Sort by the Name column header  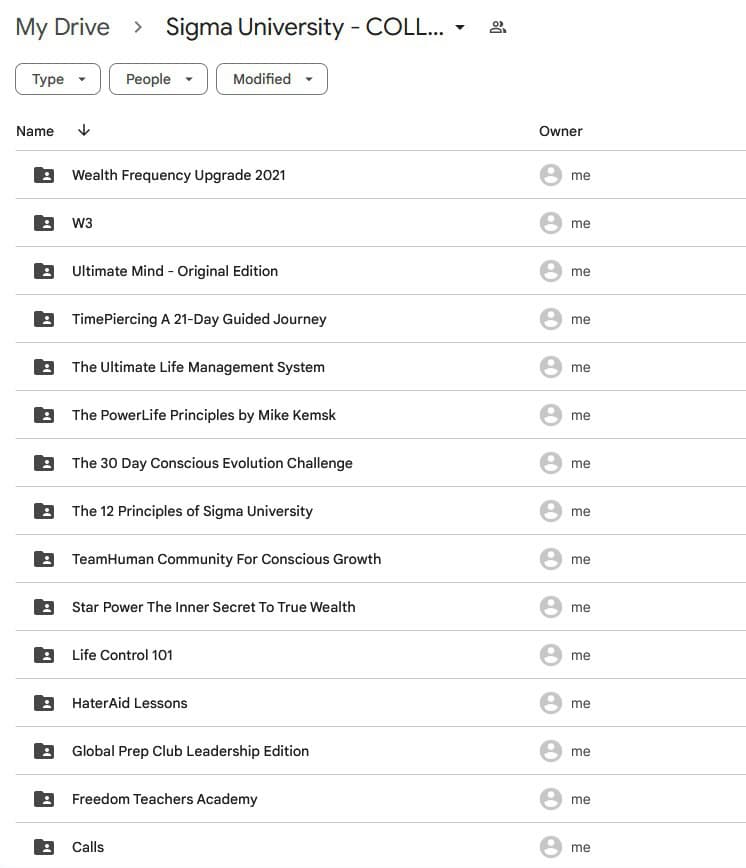[35, 131]
